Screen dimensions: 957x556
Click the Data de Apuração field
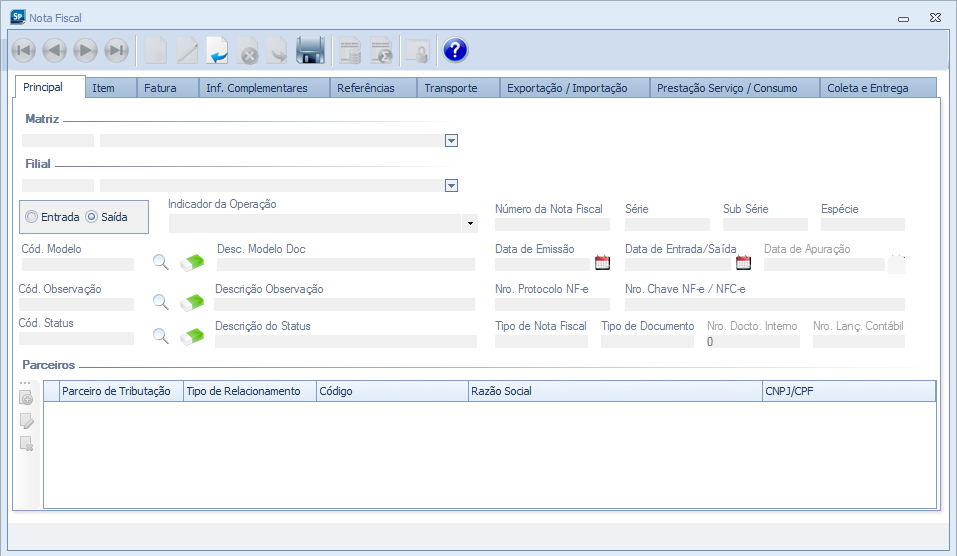coord(824,264)
